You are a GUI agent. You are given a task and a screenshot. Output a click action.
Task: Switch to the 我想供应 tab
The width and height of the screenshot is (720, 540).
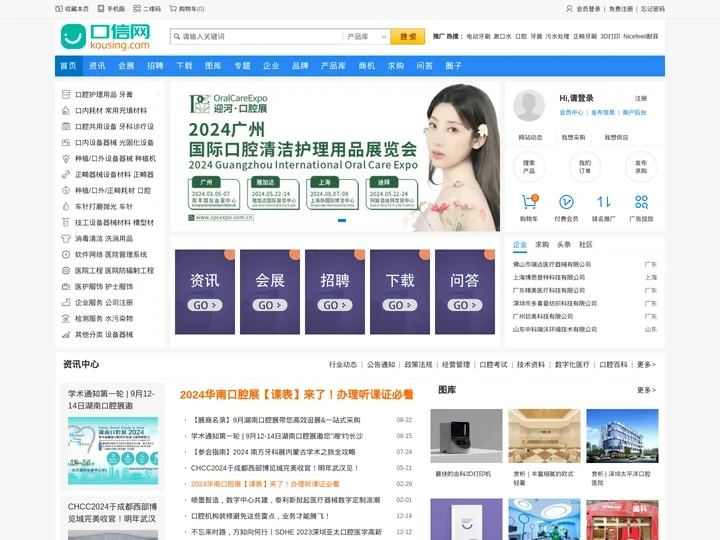[616, 137]
